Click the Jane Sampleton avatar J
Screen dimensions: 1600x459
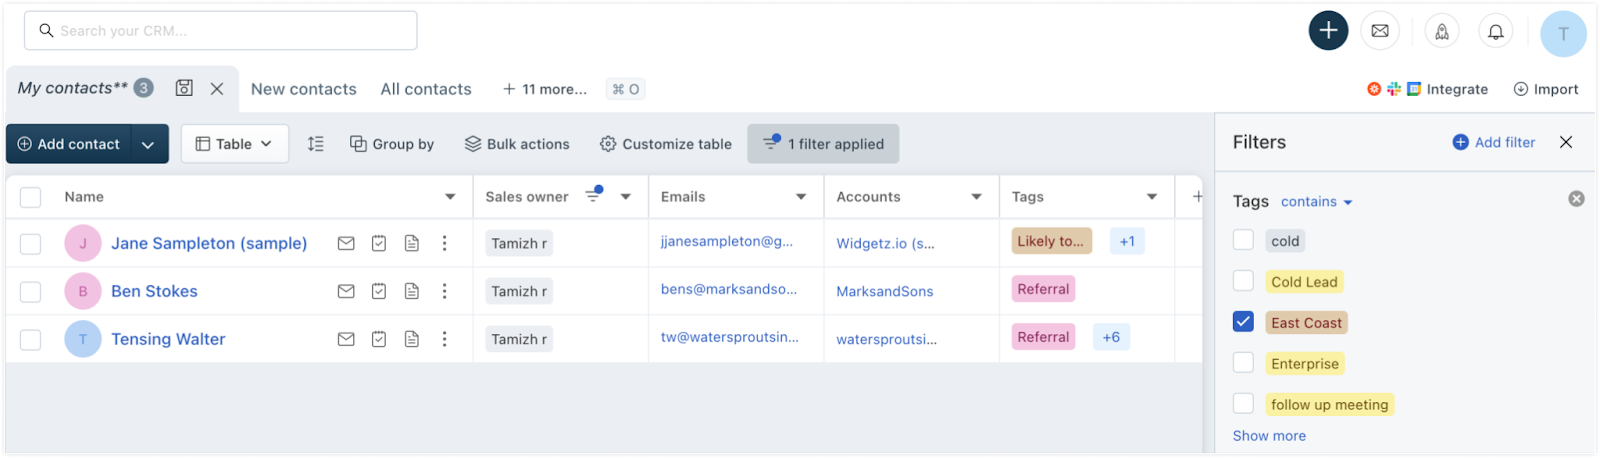[83, 243]
